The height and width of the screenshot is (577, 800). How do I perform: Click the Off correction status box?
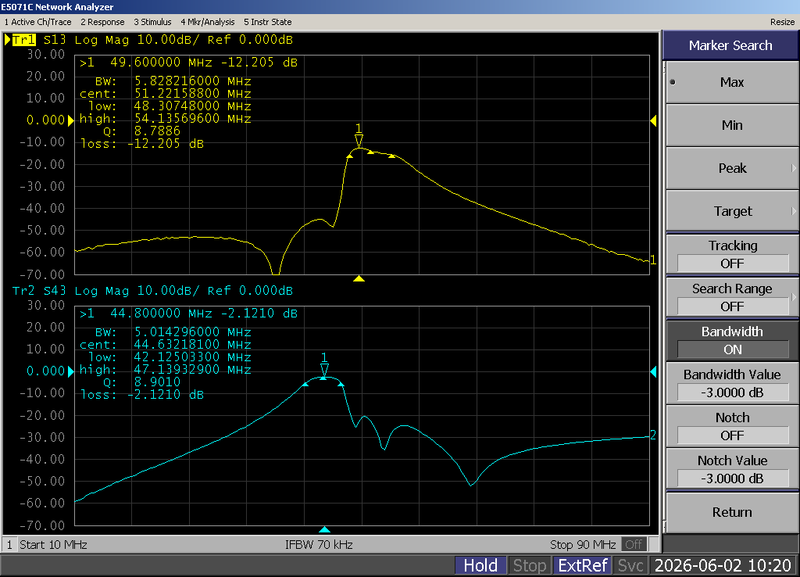tap(634, 544)
